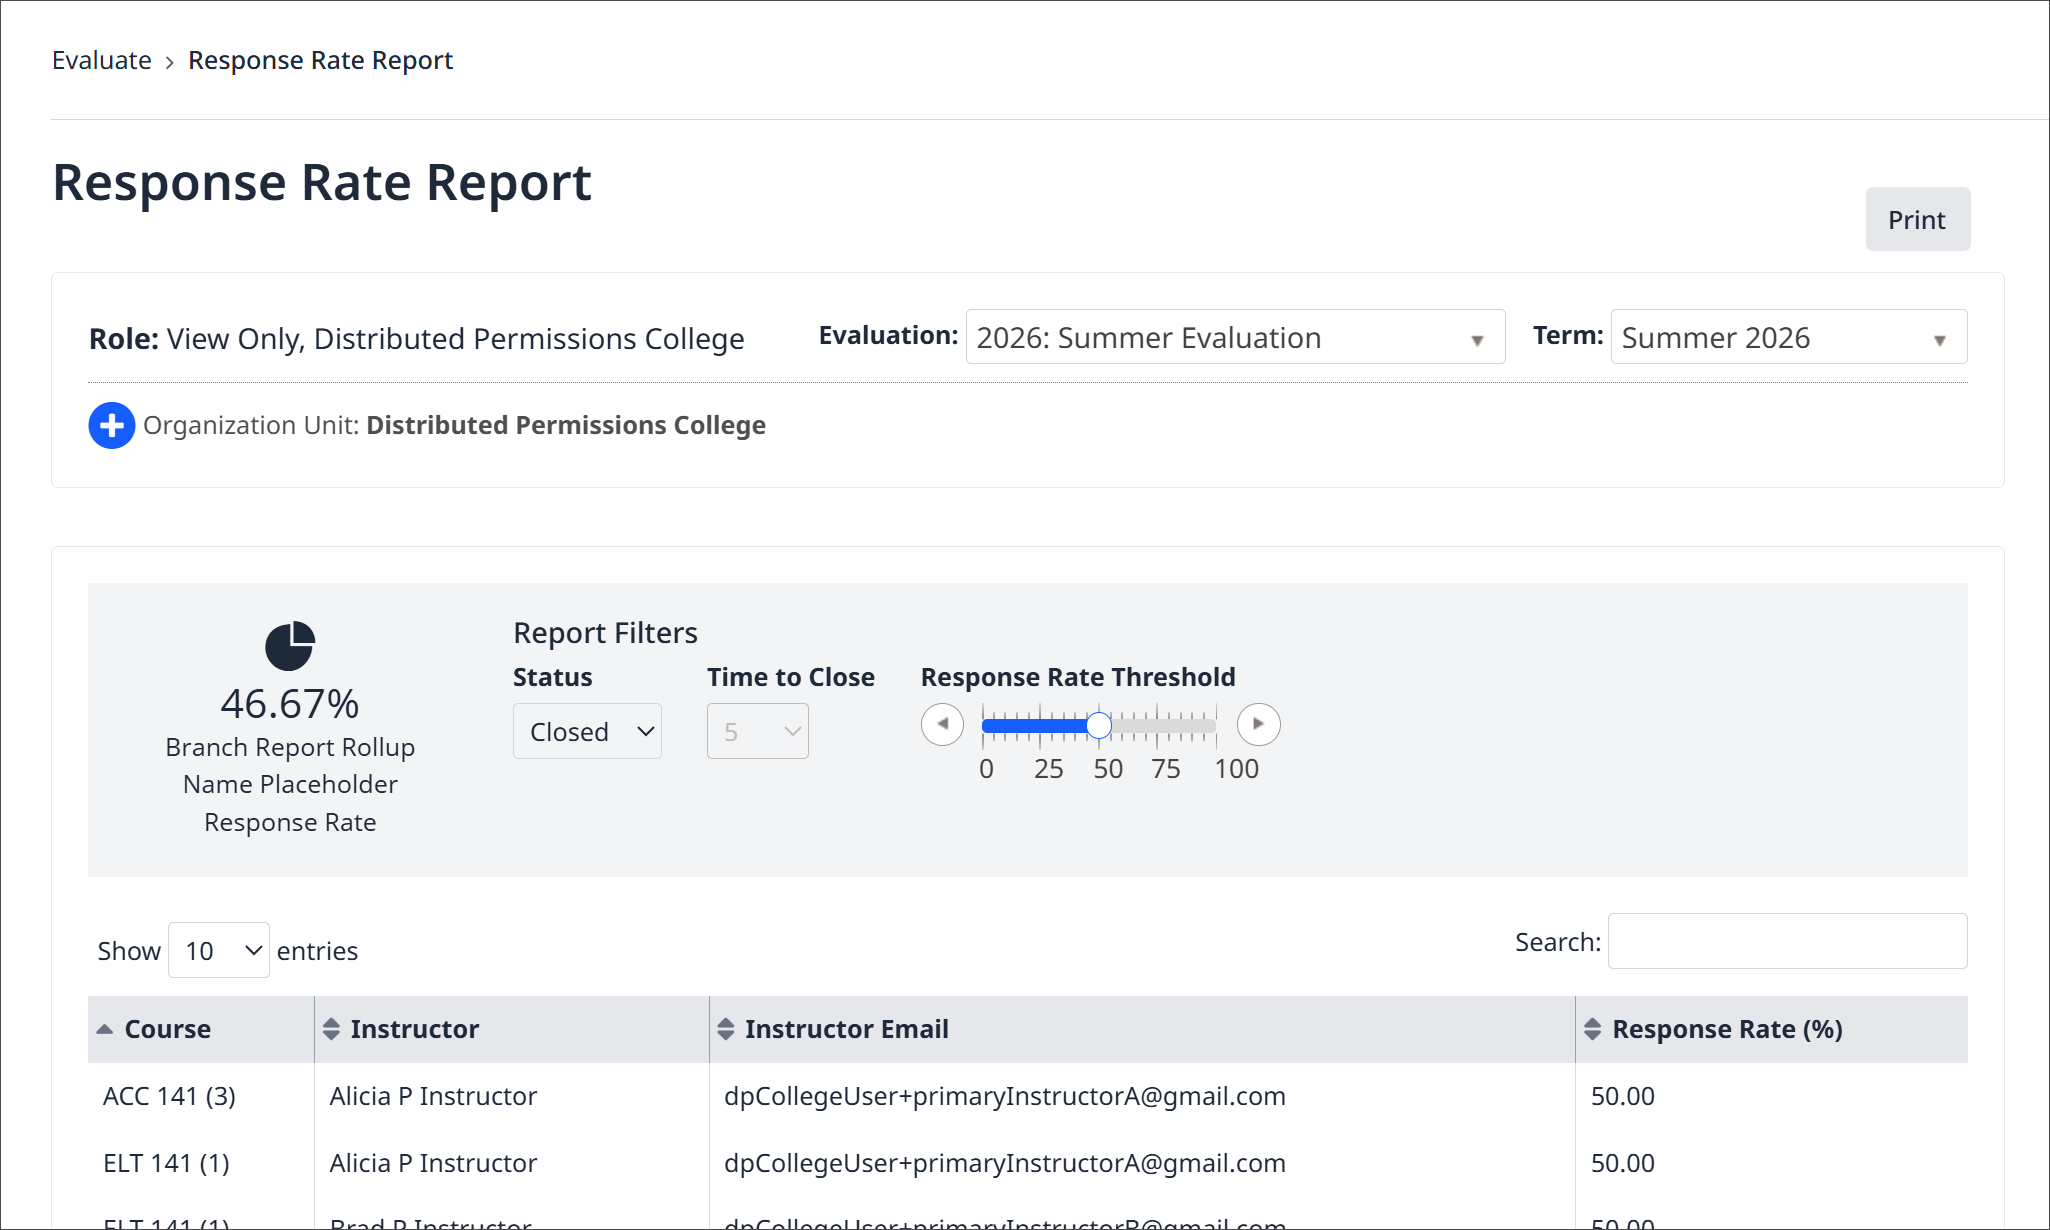The height and width of the screenshot is (1230, 2050).
Task: Go to Evaluate breadcrumb link
Action: (x=102, y=60)
